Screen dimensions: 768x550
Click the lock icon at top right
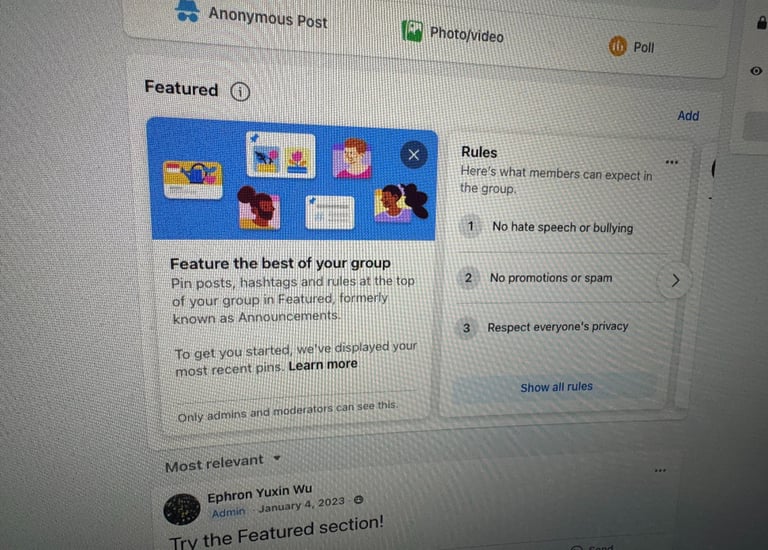tap(762, 23)
